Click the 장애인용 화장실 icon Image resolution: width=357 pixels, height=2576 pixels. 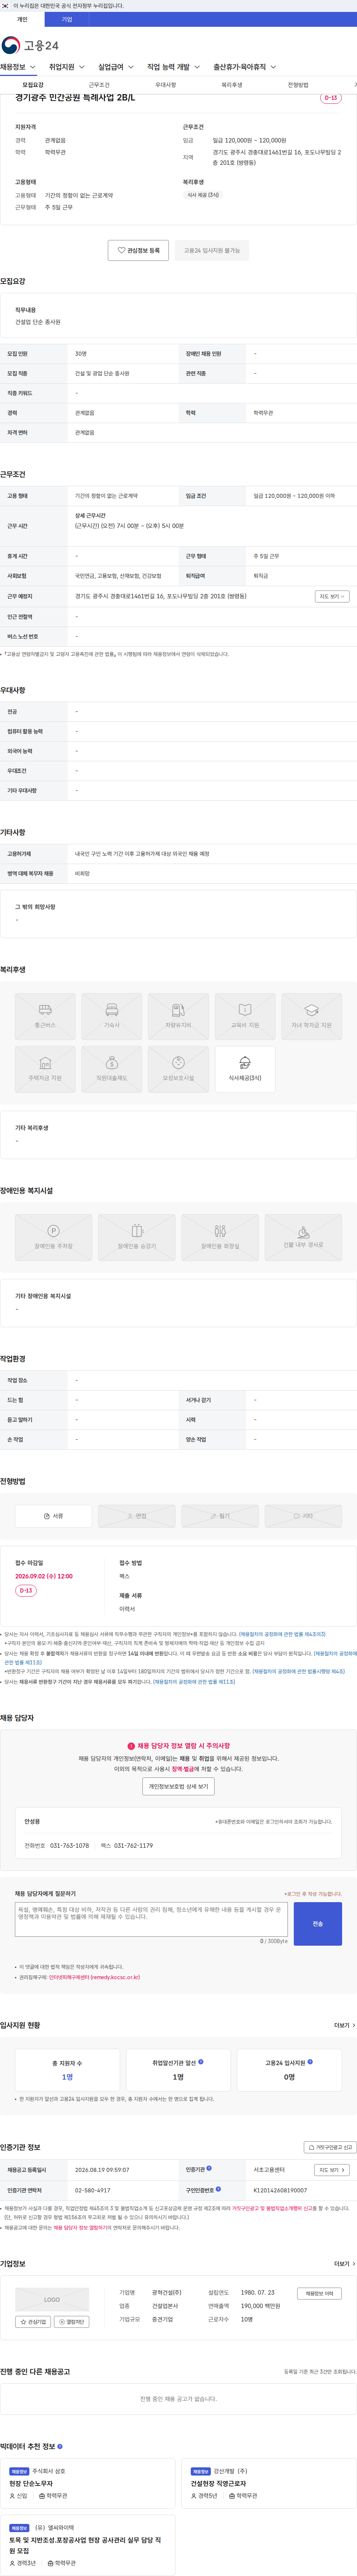tap(220, 1238)
